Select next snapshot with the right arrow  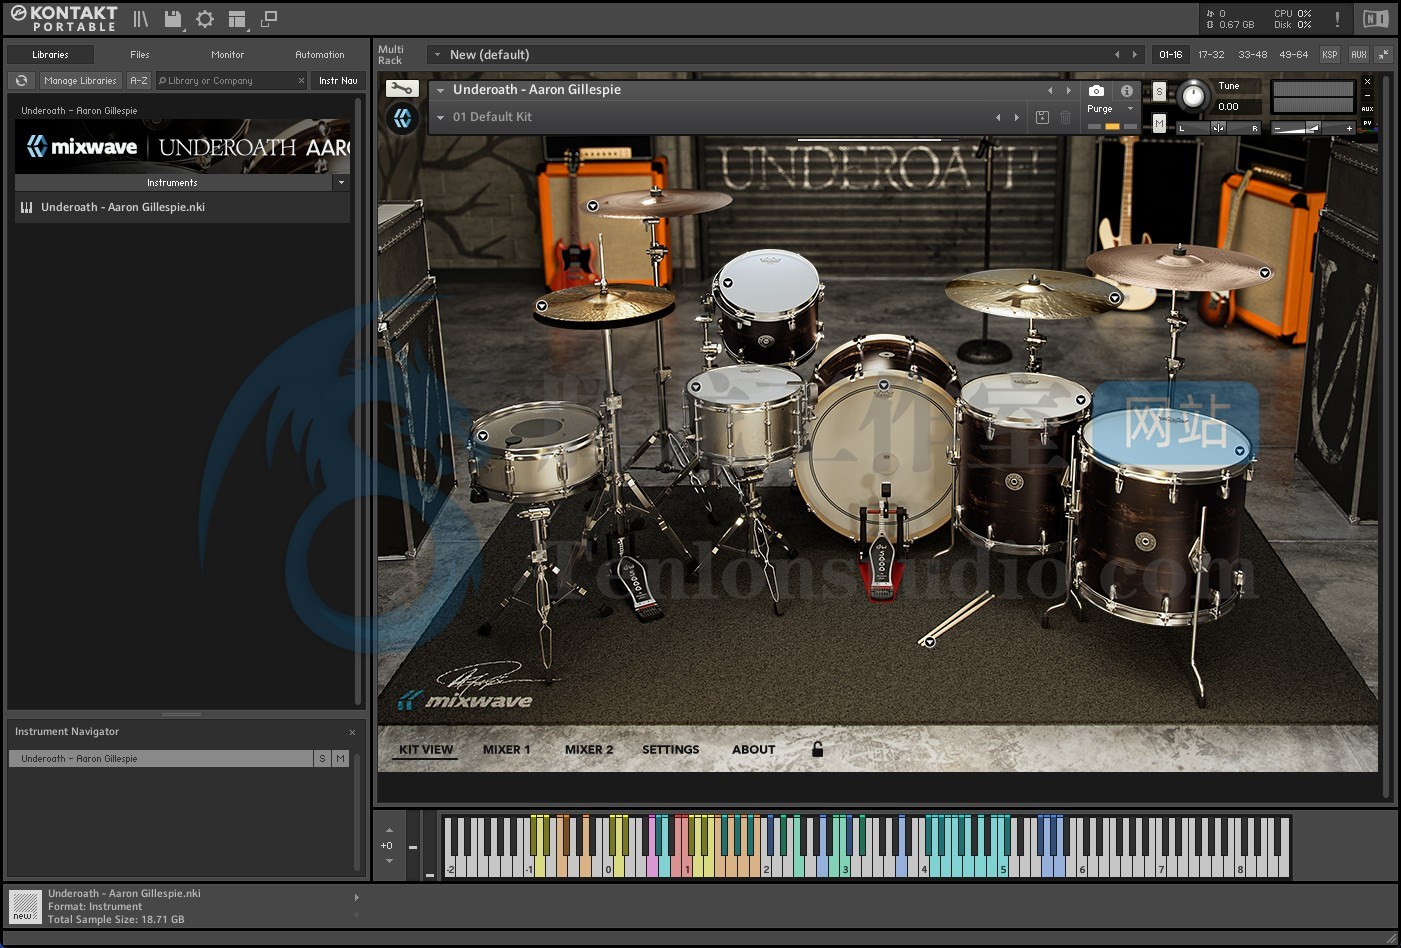point(1017,117)
